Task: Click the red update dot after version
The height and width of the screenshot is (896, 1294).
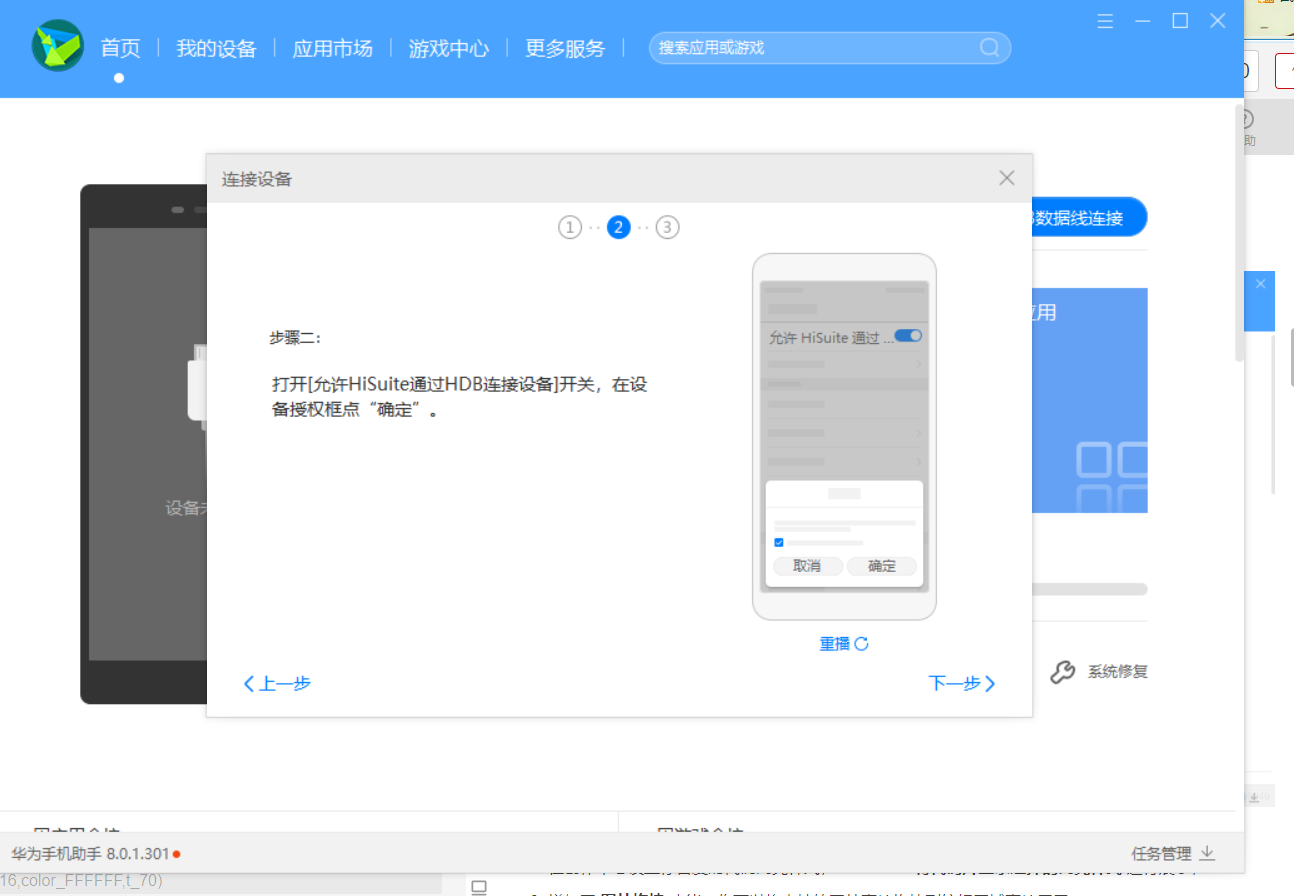Action: [x=177, y=854]
